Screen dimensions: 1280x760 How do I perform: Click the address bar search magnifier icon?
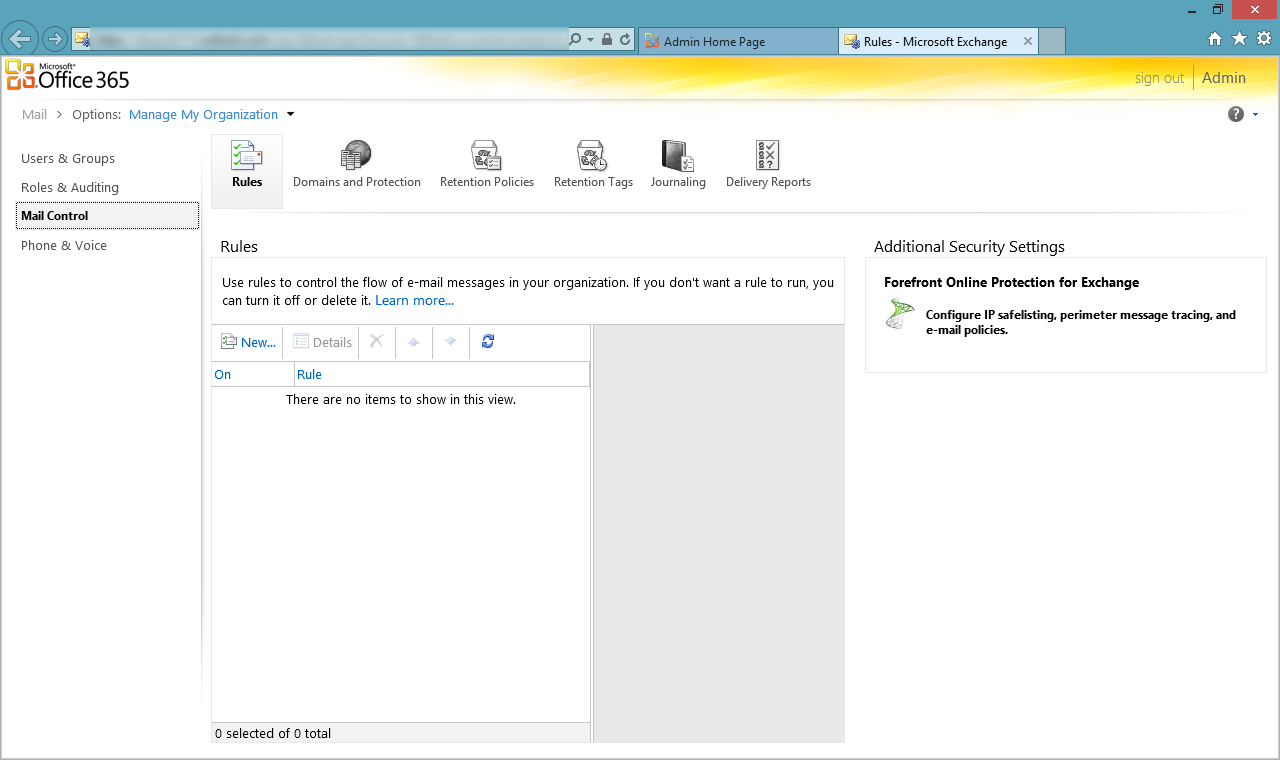[575, 39]
